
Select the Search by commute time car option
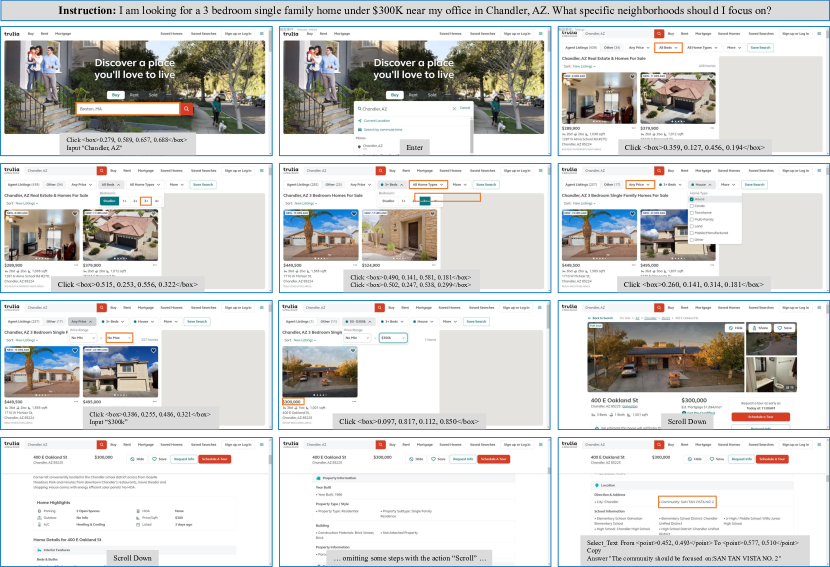click(383, 129)
